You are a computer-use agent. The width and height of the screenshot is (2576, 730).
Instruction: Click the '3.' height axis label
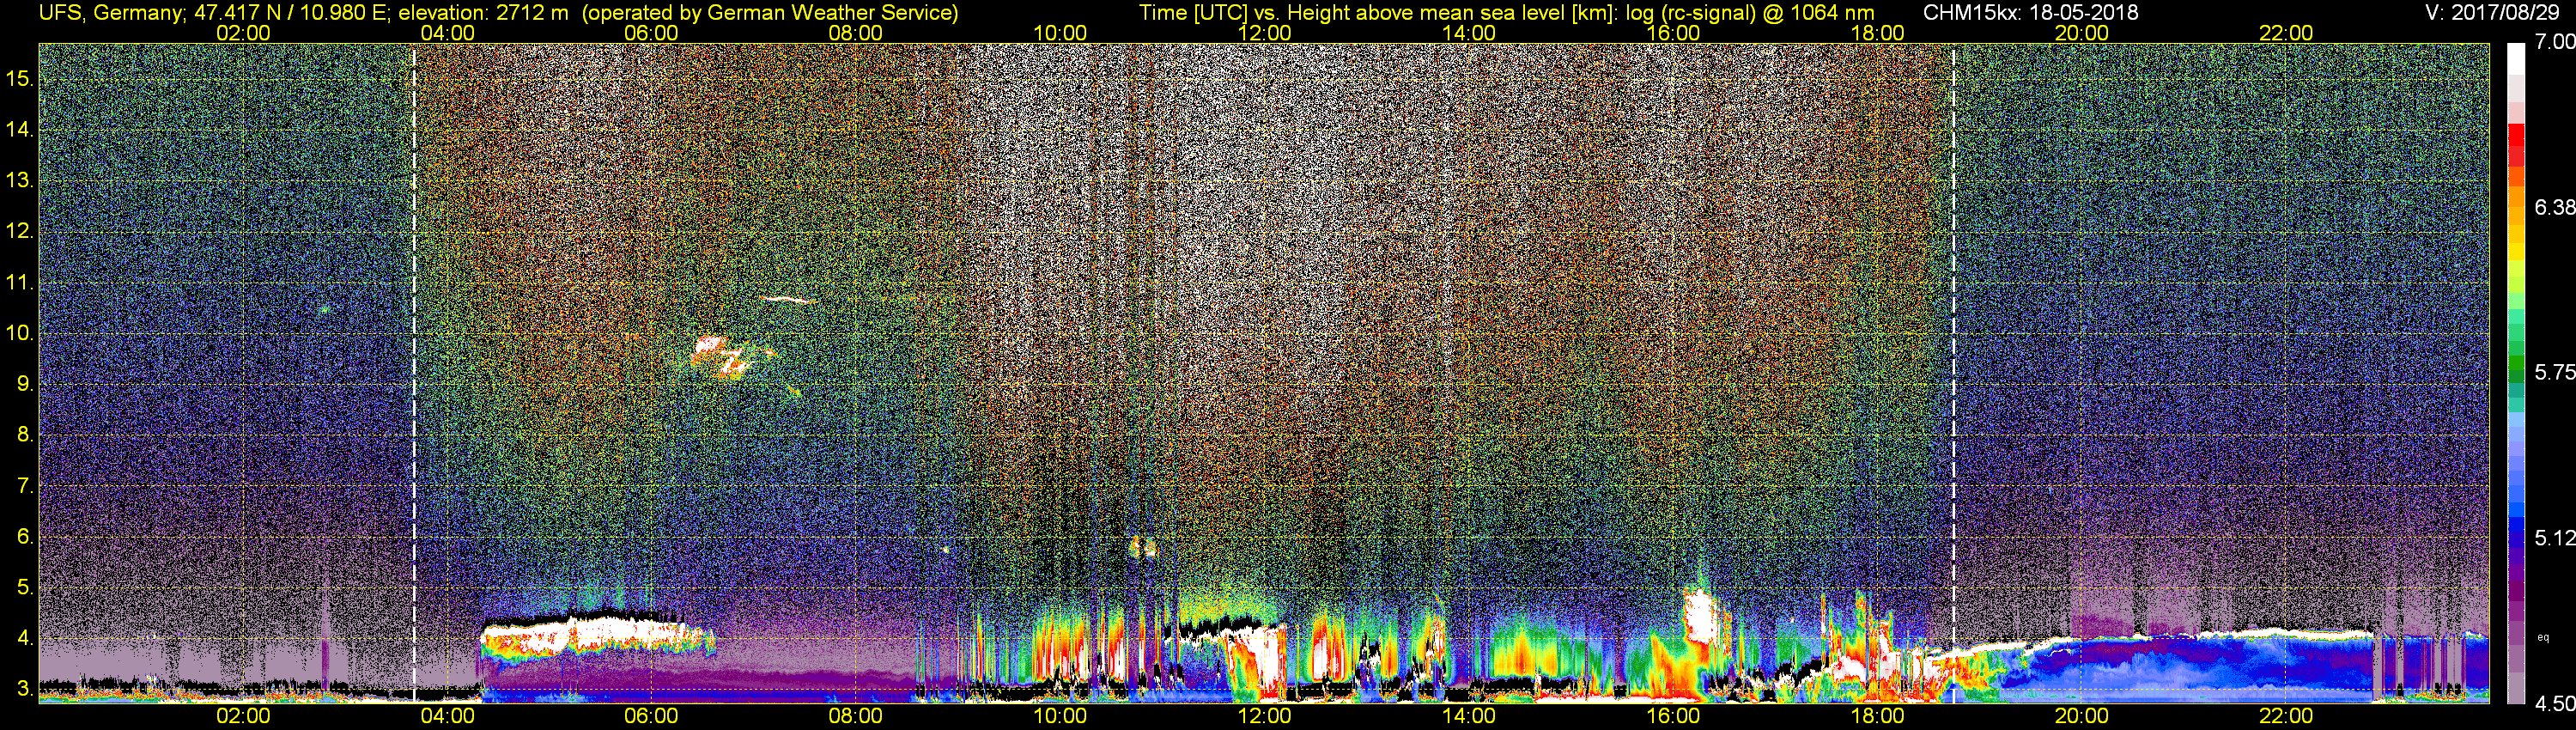[x=25, y=689]
